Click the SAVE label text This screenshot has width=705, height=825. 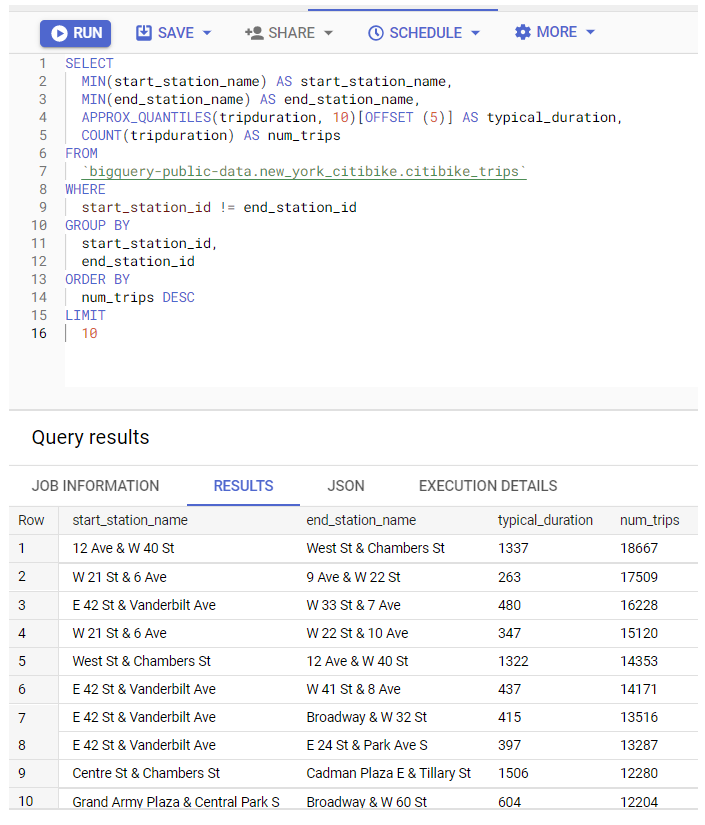(x=176, y=33)
